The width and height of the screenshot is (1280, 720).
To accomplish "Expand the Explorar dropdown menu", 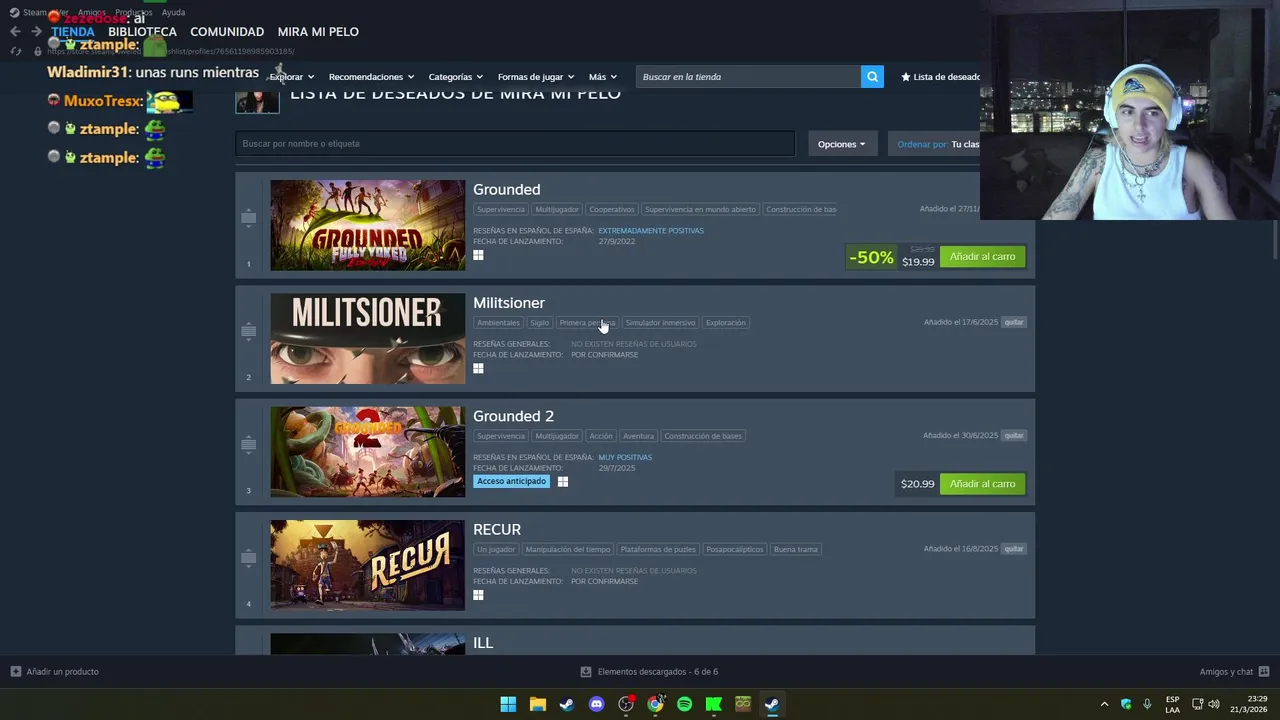I will click(x=292, y=77).
